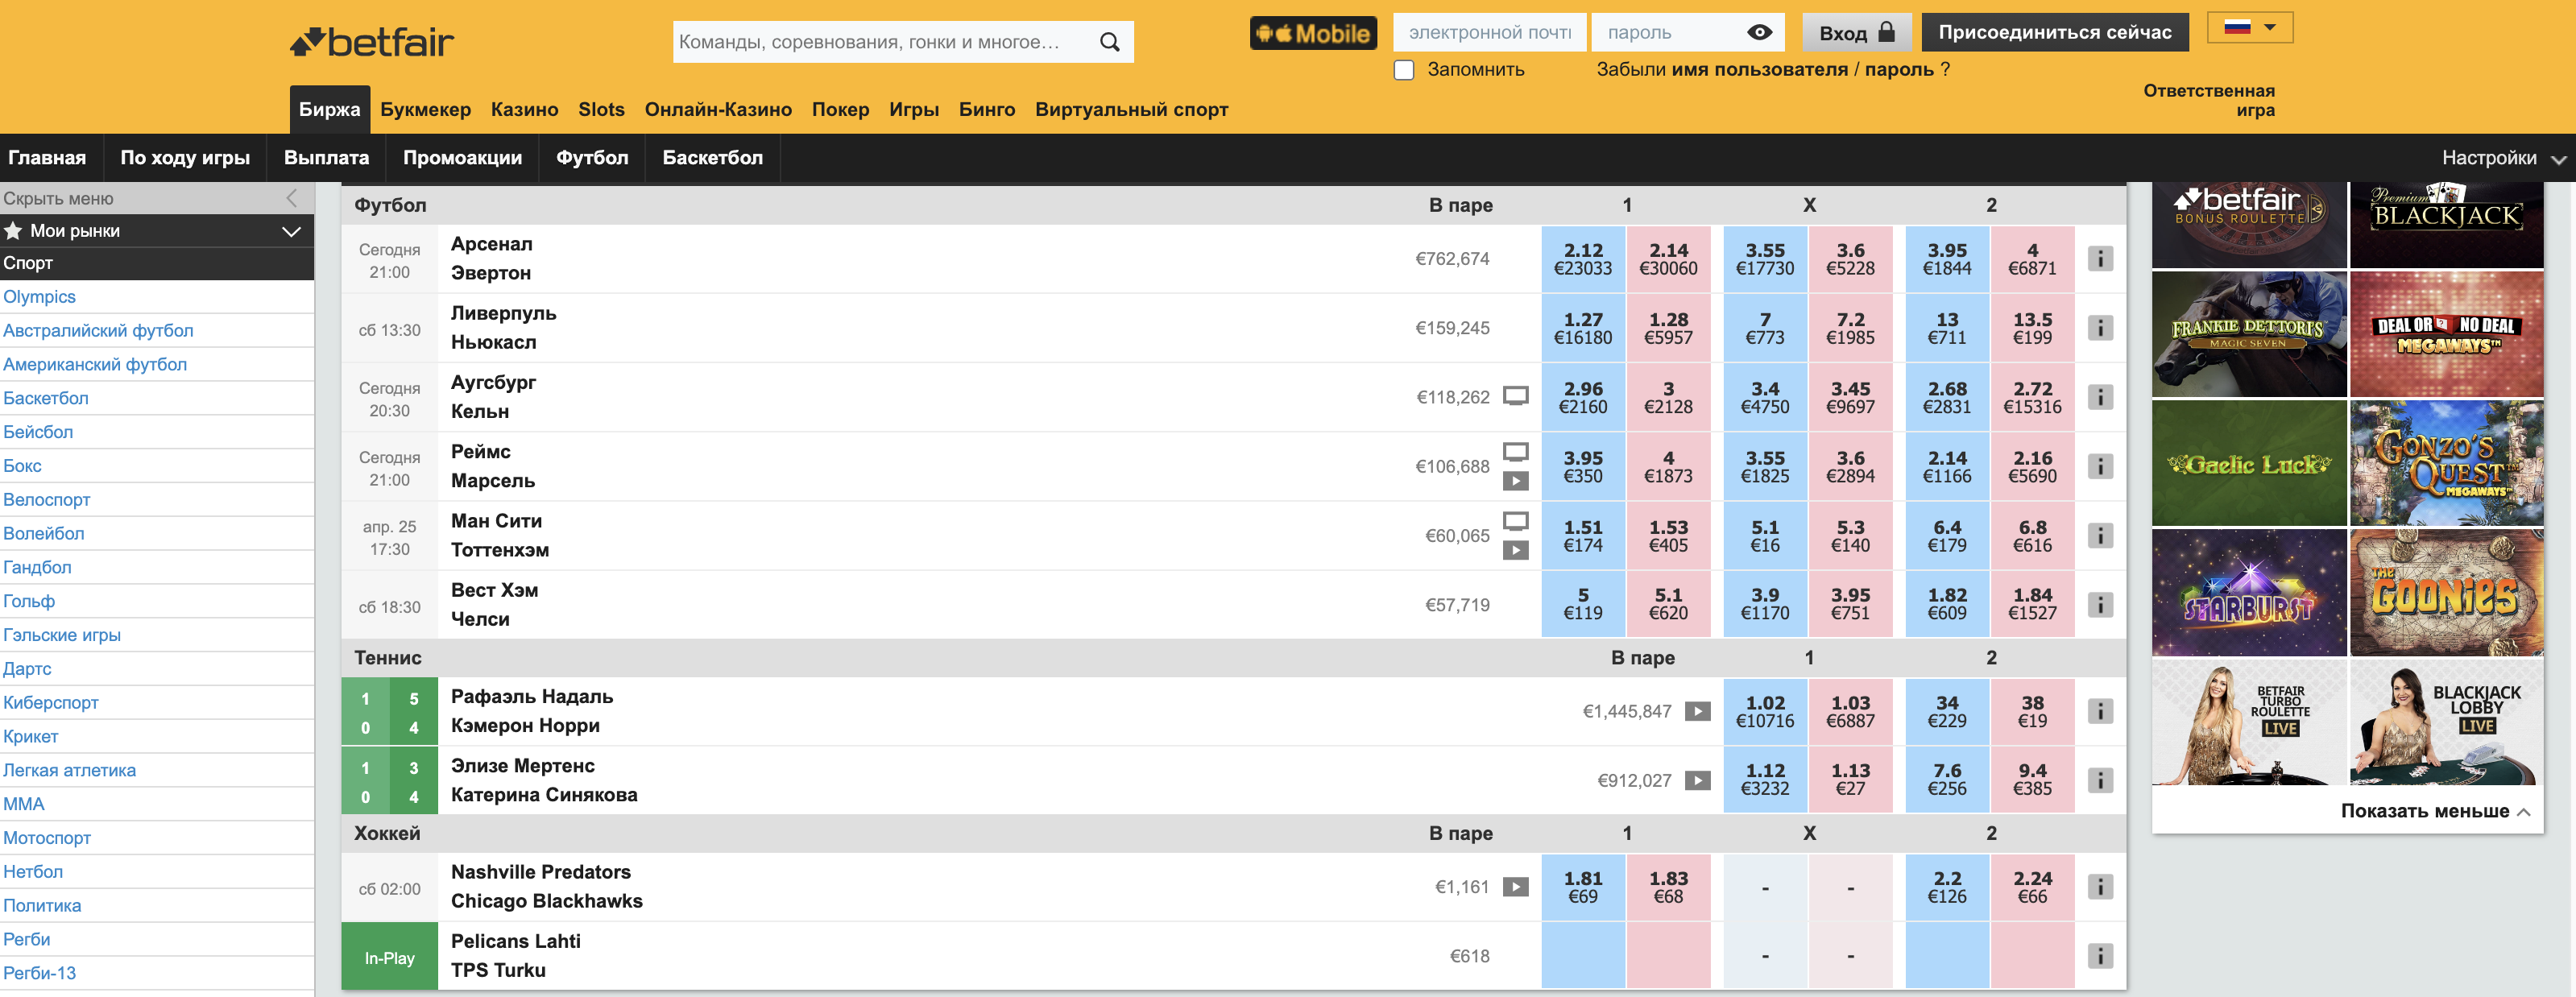Open Olympics in sports list
The width and height of the screenshot is (2576, 997).
tap(39, 297)
